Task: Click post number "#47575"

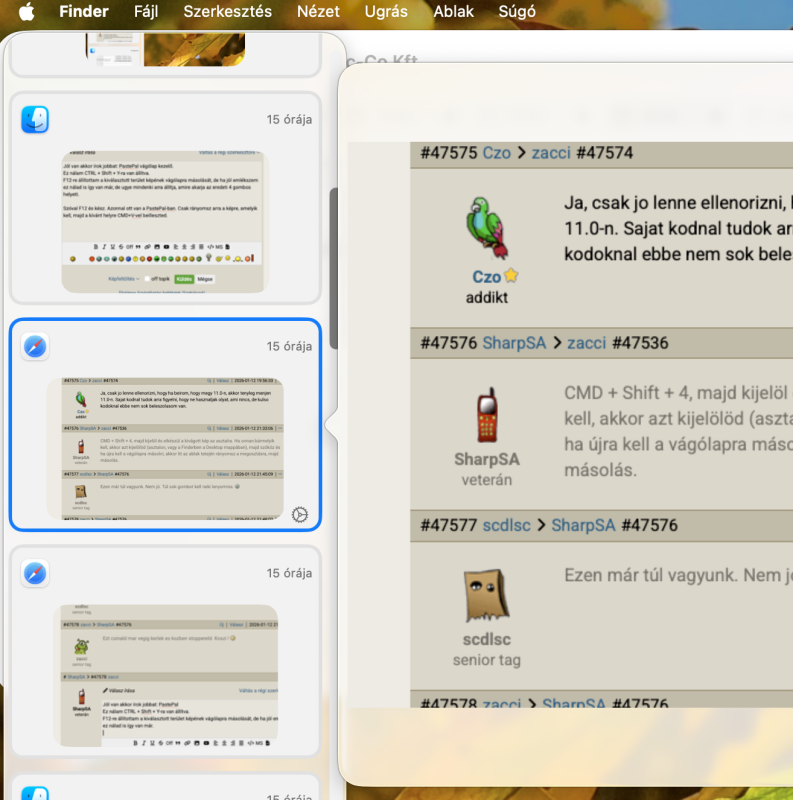Action: tap(449, 153)
